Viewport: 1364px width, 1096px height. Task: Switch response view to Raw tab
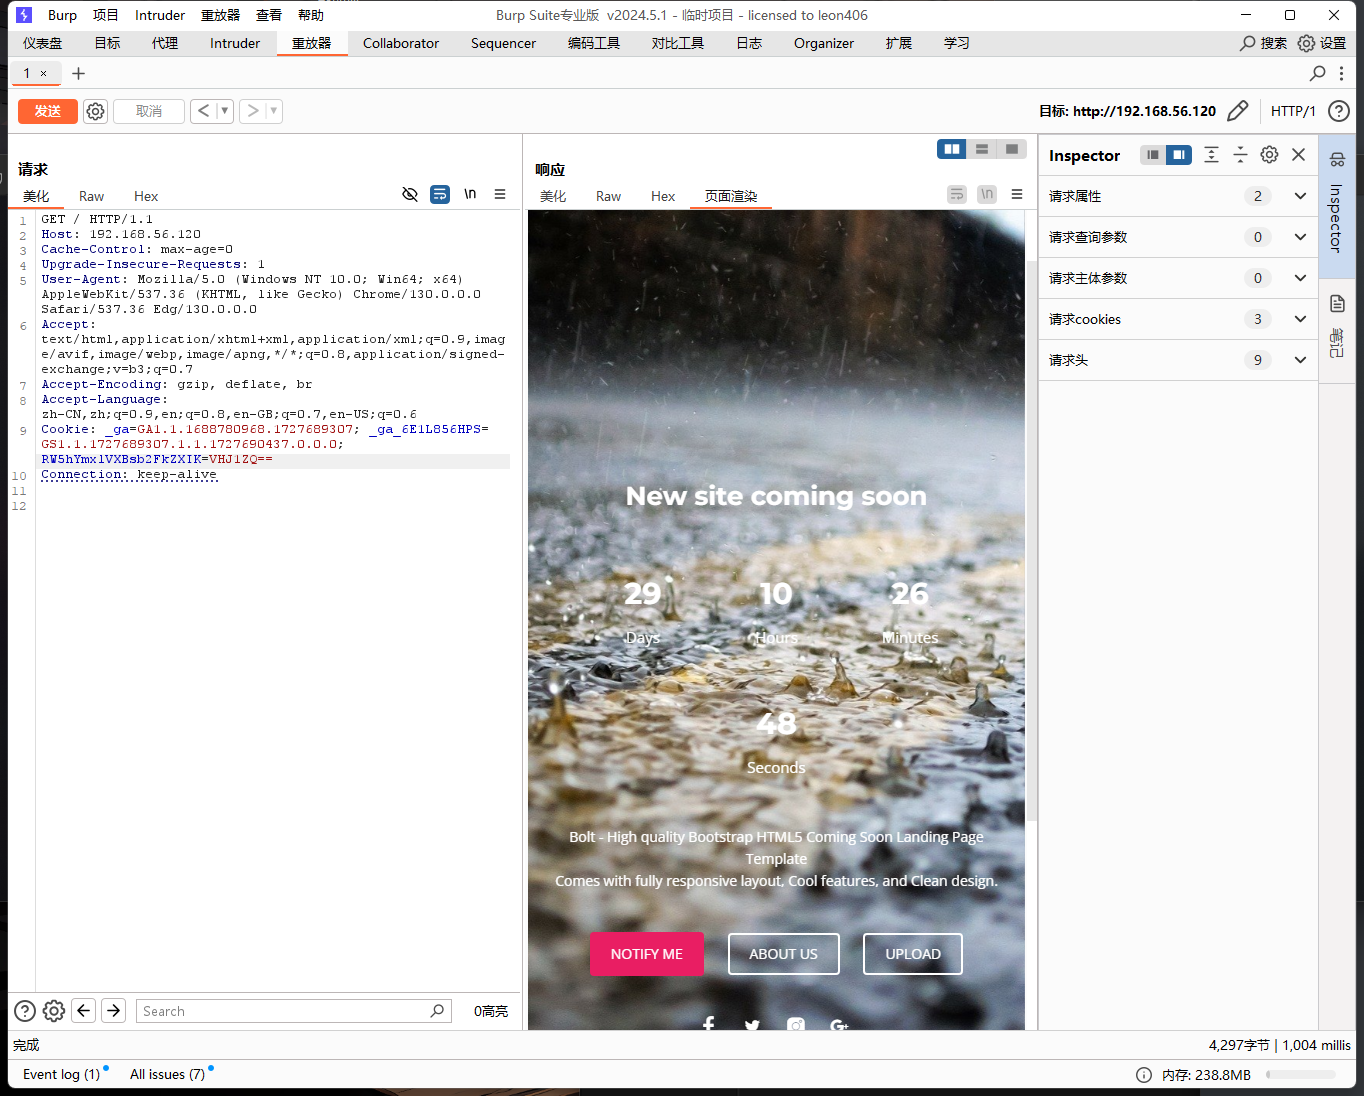(x=608, y=196)
